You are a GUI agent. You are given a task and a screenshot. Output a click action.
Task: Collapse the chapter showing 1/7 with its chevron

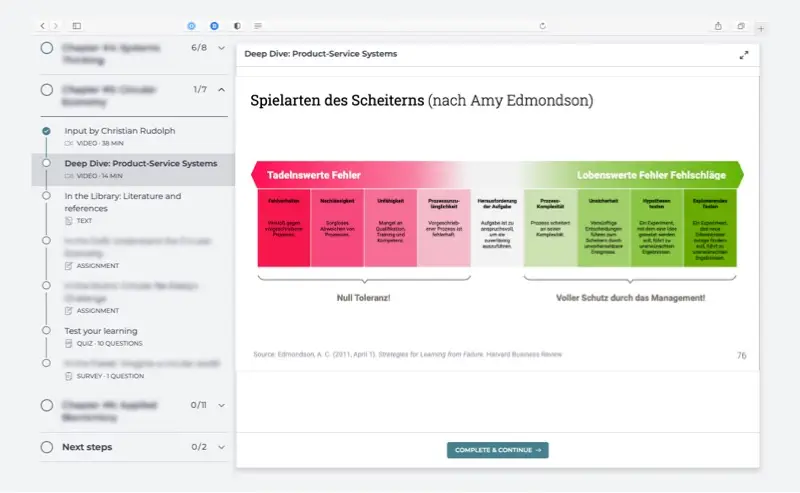coord(221,90)
